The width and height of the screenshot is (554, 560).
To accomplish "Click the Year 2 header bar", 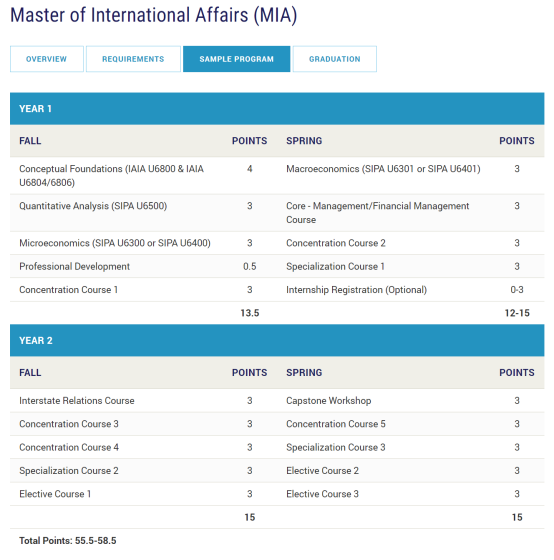I will pyautogui.click(x=277, y=340).
